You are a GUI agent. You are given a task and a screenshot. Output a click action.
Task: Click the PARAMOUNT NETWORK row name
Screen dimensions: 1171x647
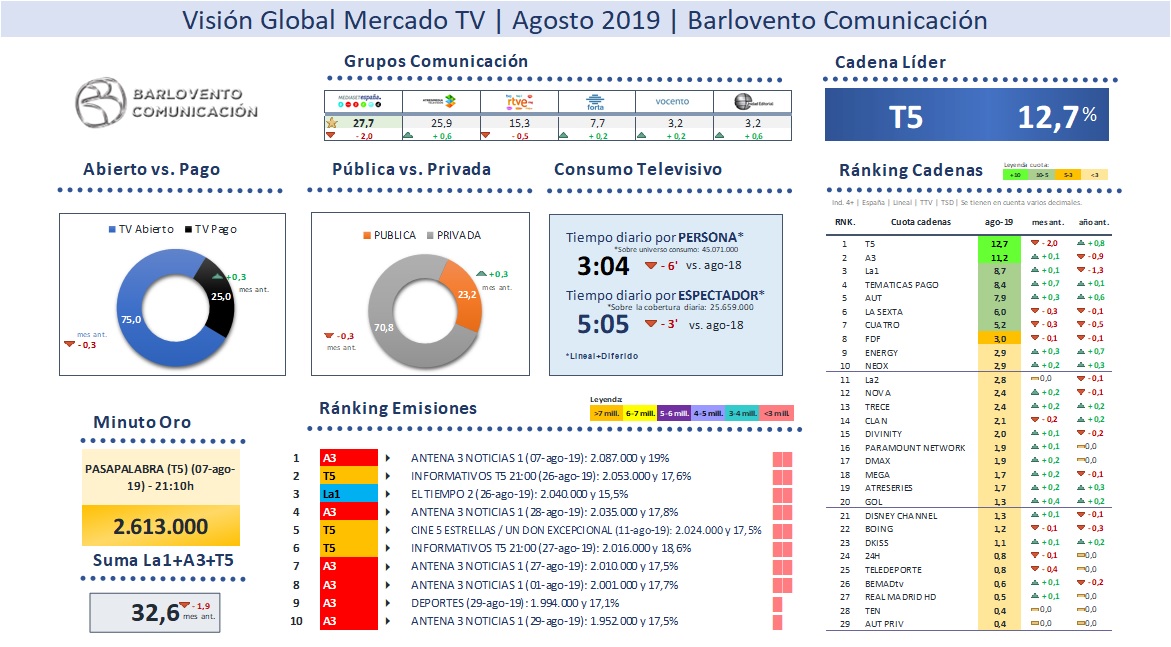pyautogui.click(x=915, y=448)
